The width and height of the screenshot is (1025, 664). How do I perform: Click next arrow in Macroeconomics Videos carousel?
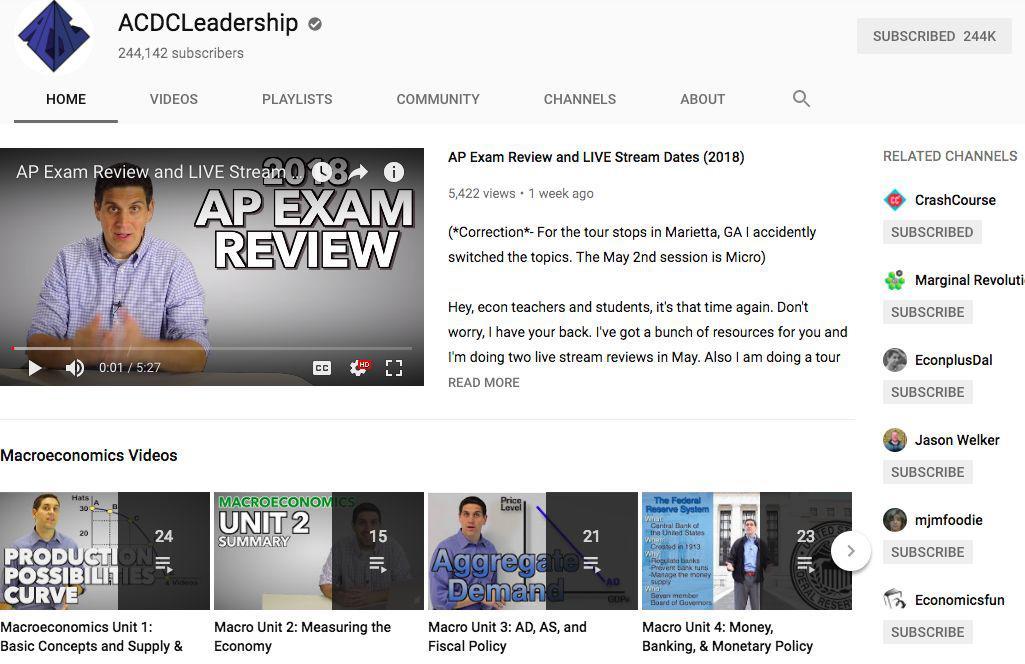(850, 551)
